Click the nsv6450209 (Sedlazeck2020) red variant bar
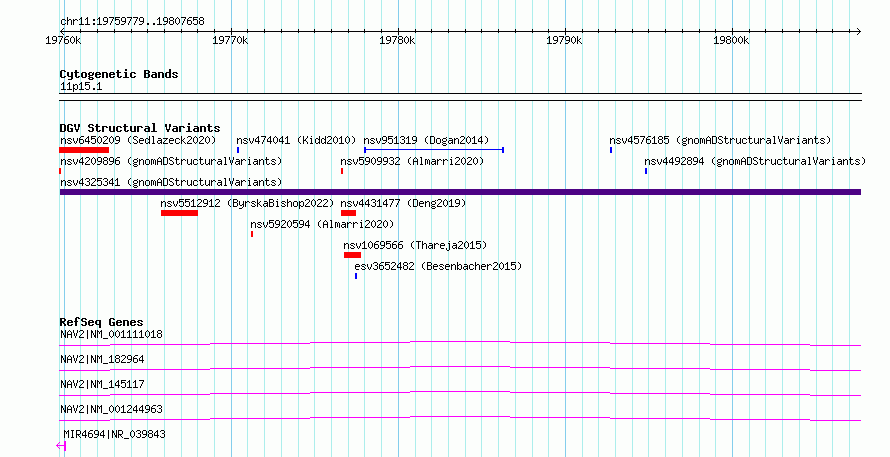This screenshot has height=457, width=890. point(84,150)
